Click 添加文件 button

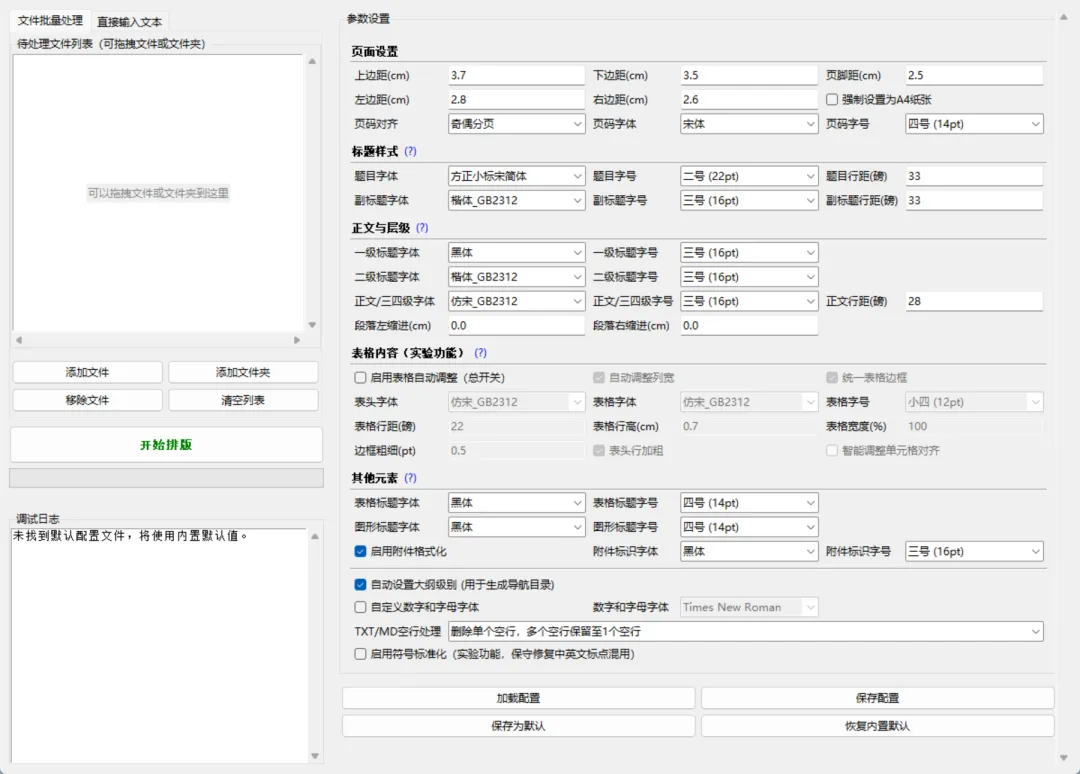click(87, 373)
